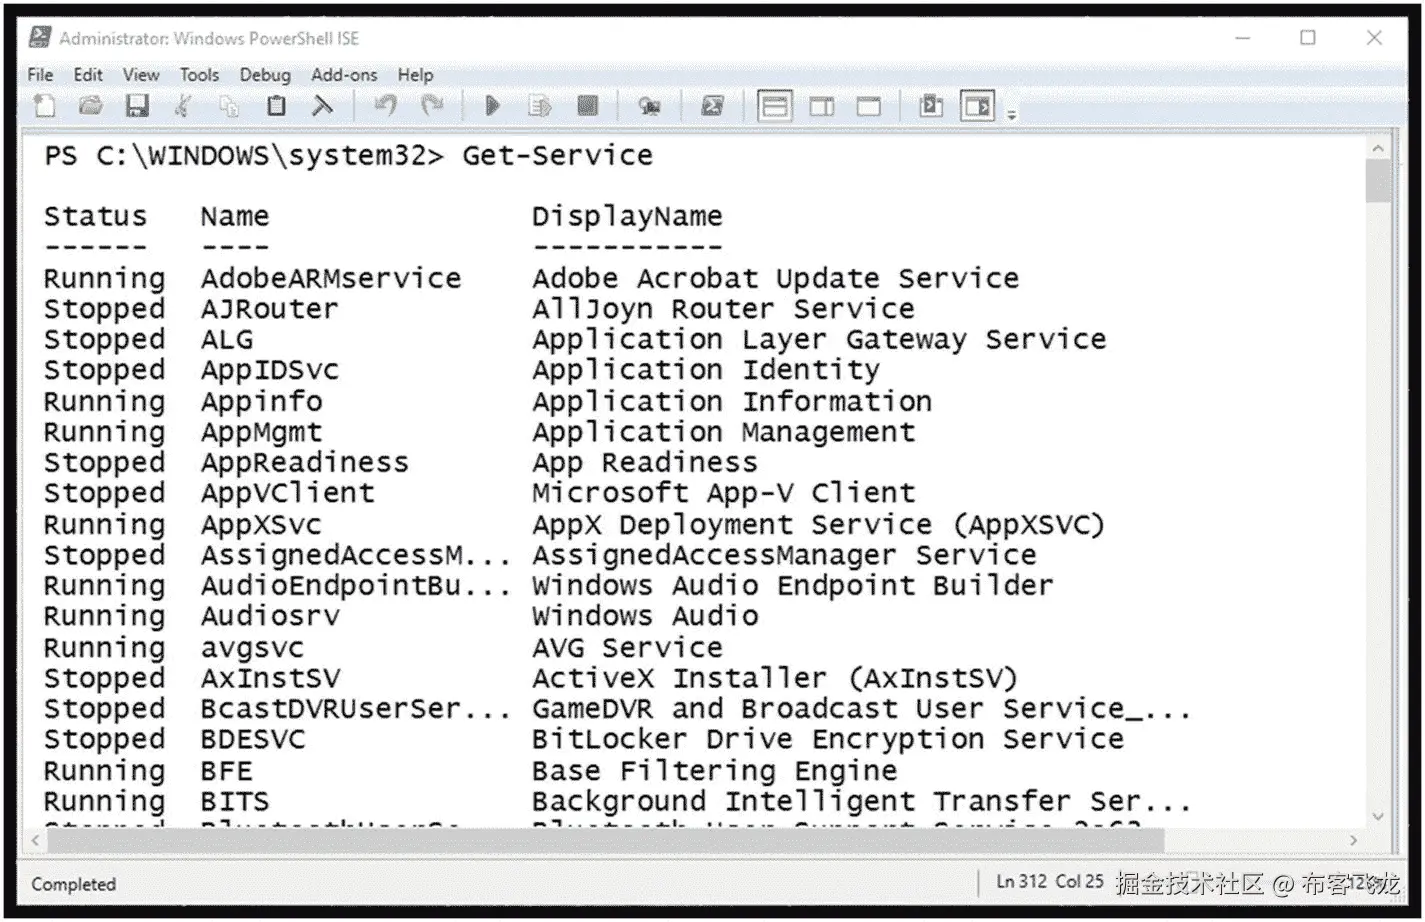This screenshot has height=922, width=1425.
Task: Click the ALG service name
Action: point(227,340)
